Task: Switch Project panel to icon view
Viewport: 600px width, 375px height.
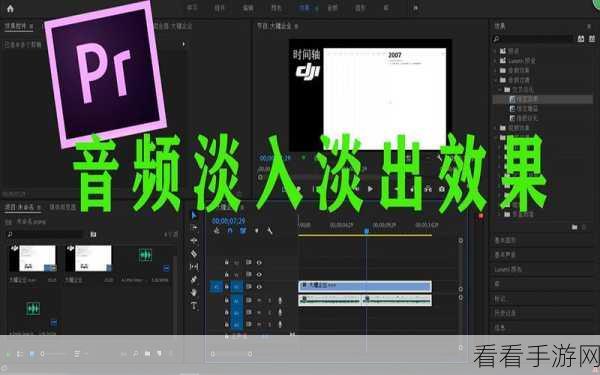Action: (x=32, y=354)
